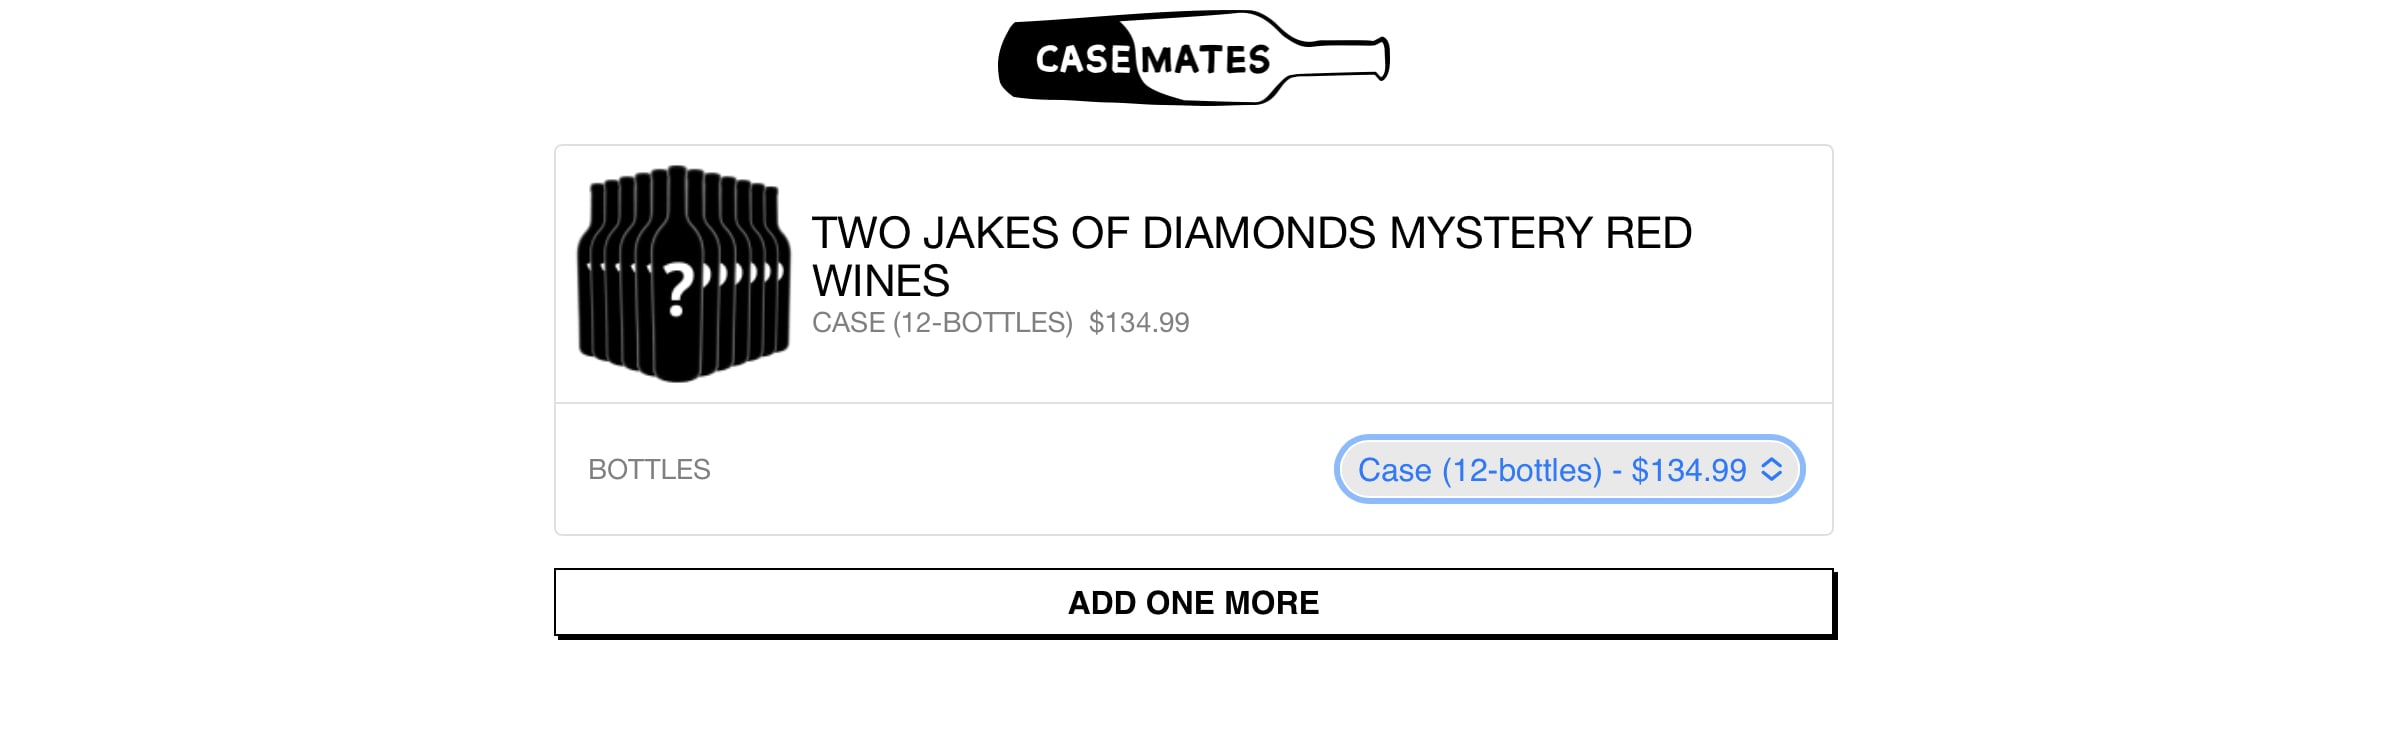The height and width of the screenshot is (729, 2388).
Task: Click the BOTTLES label
Action: click(x=649, y=469)
